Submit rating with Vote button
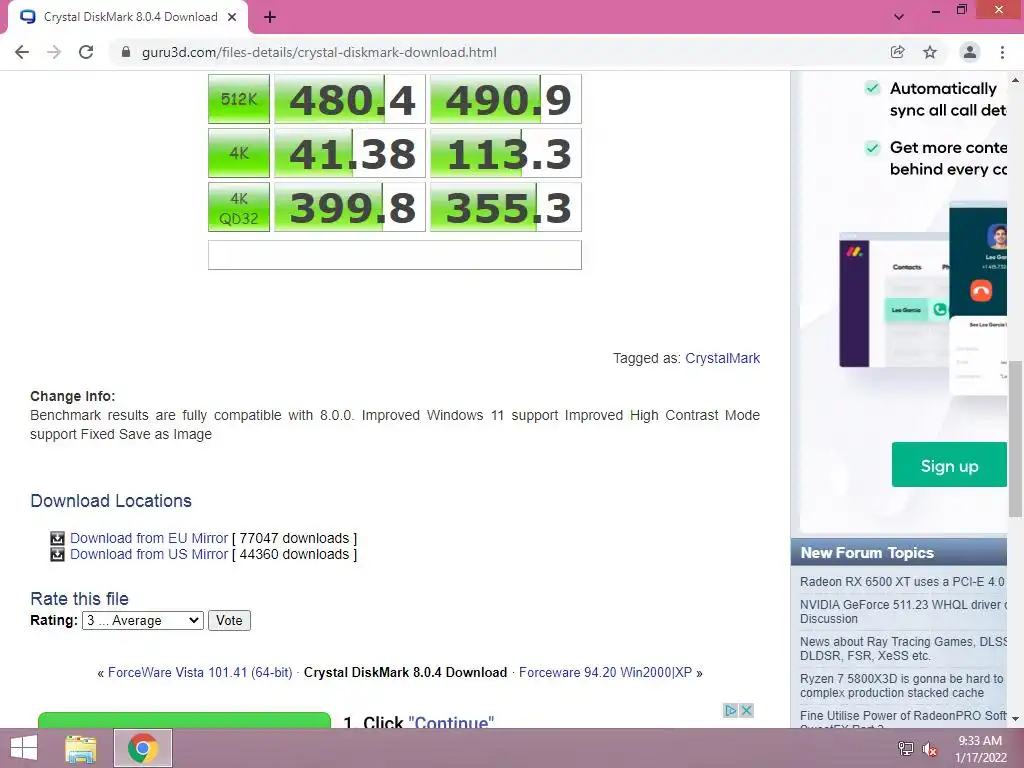The image size is (1024, 768). click(229, 620)
